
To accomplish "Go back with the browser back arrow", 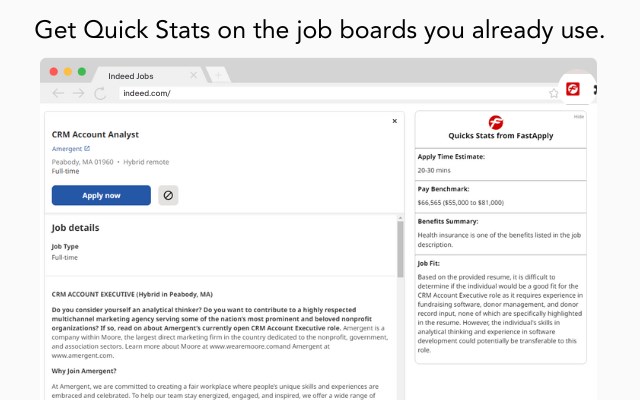I will pyautogui.click(x=57, y=93).
